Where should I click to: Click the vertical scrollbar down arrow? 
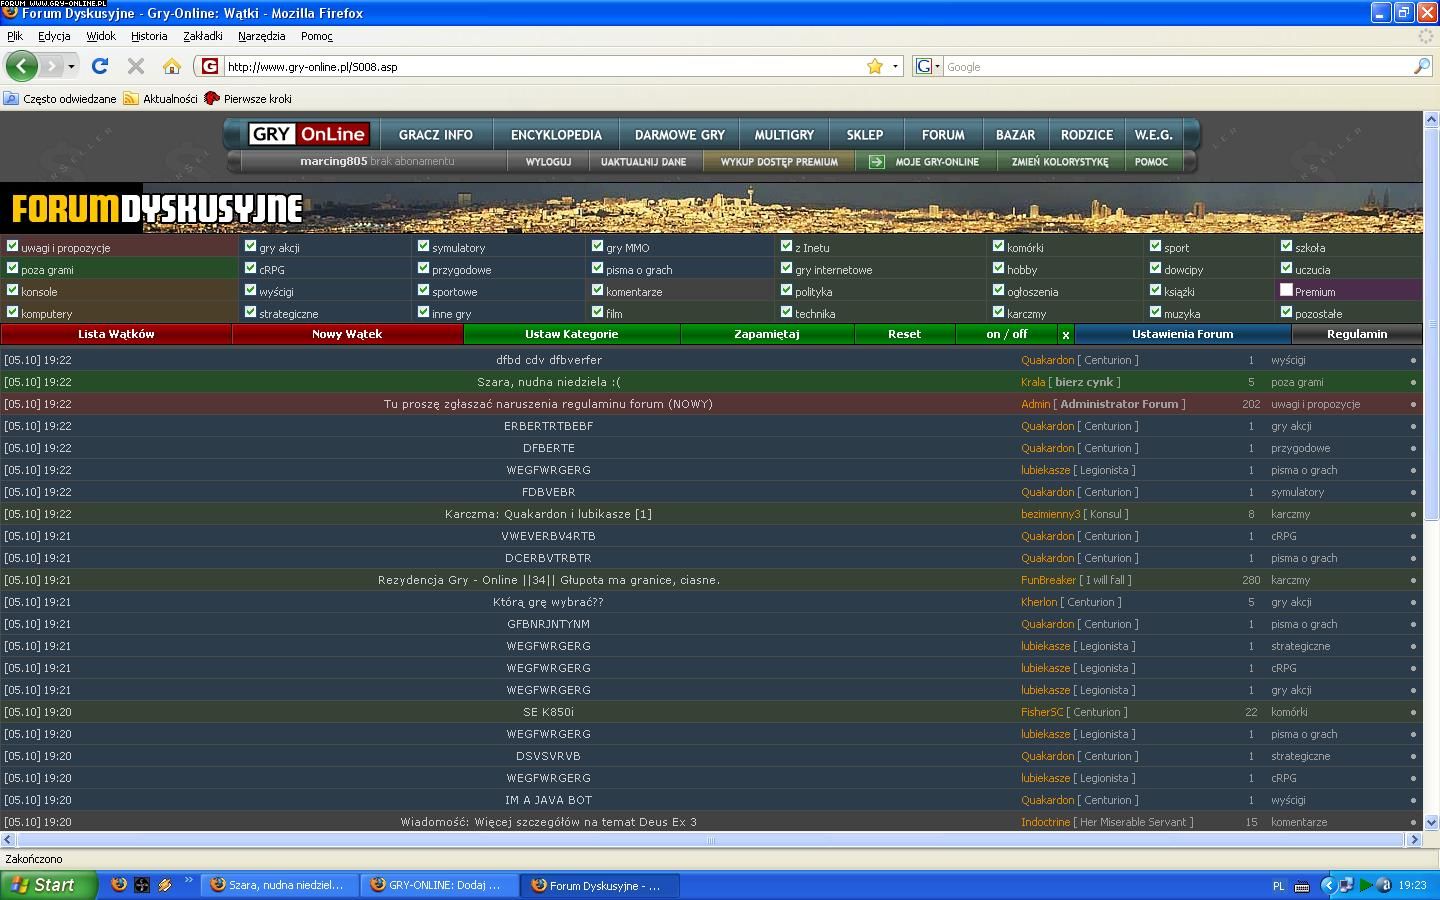(x=1431, y=822)
